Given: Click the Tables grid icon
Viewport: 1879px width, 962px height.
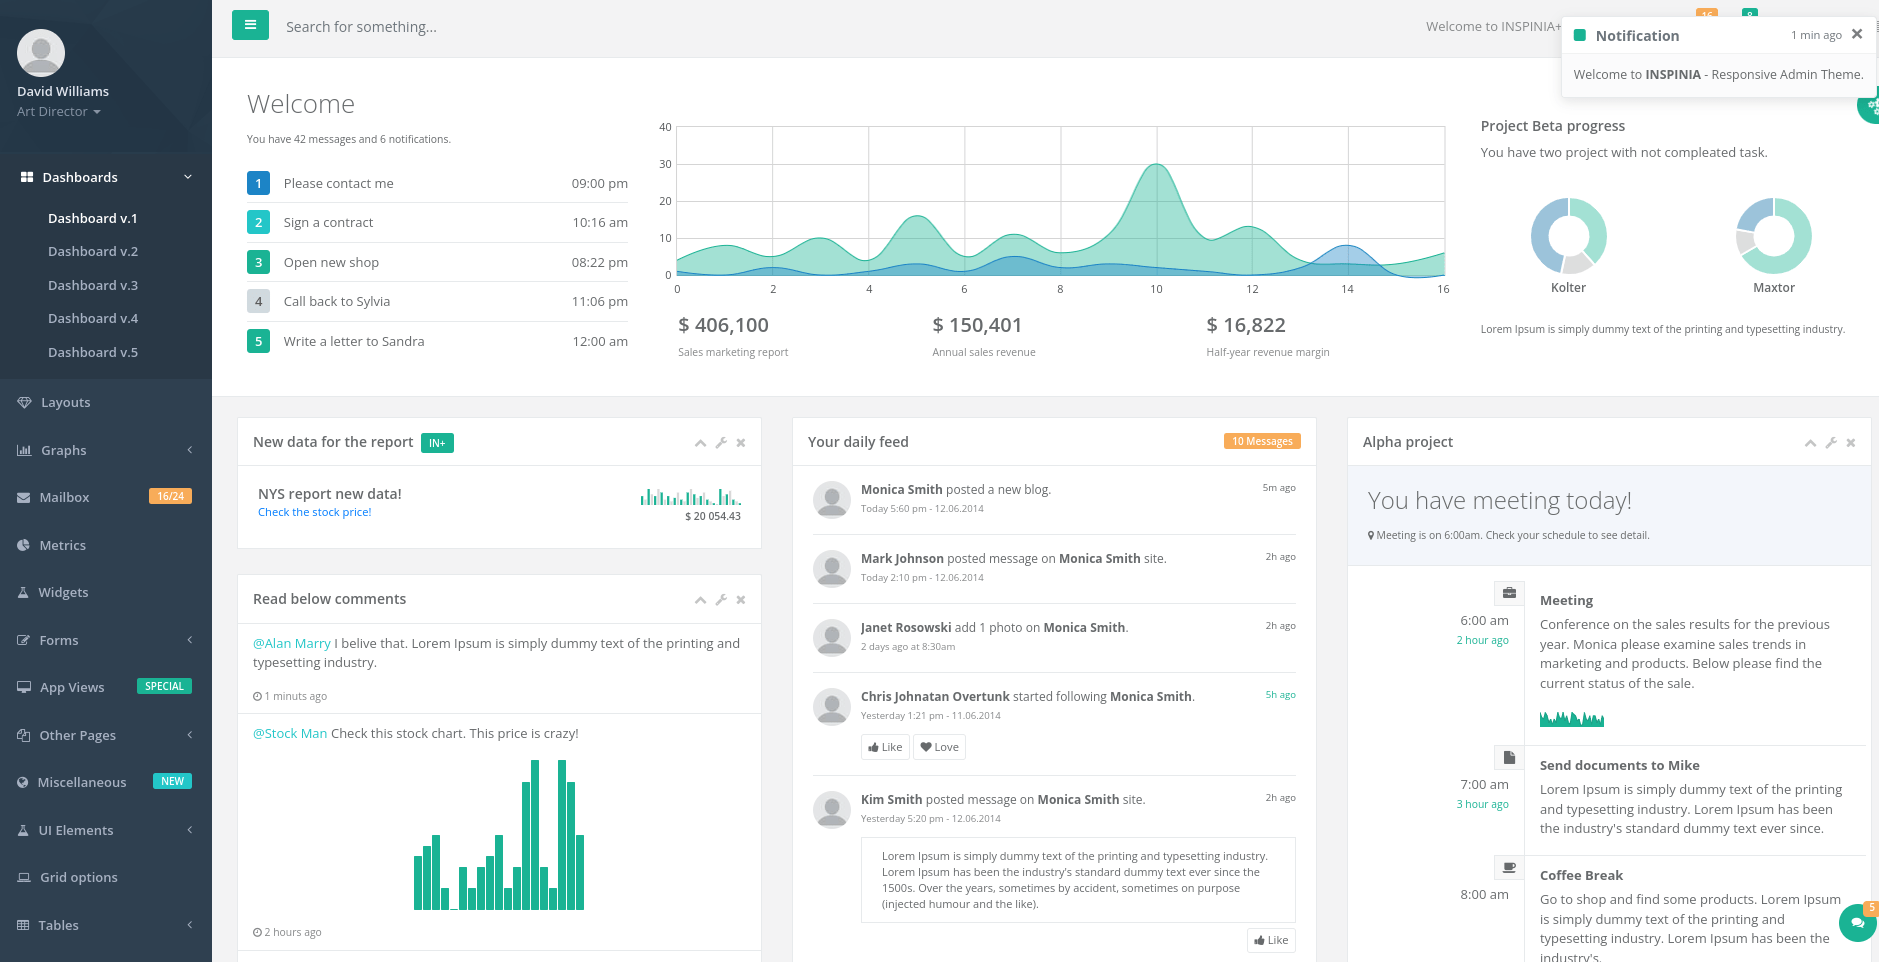Looking at the screenshot, I should point(23,925).
